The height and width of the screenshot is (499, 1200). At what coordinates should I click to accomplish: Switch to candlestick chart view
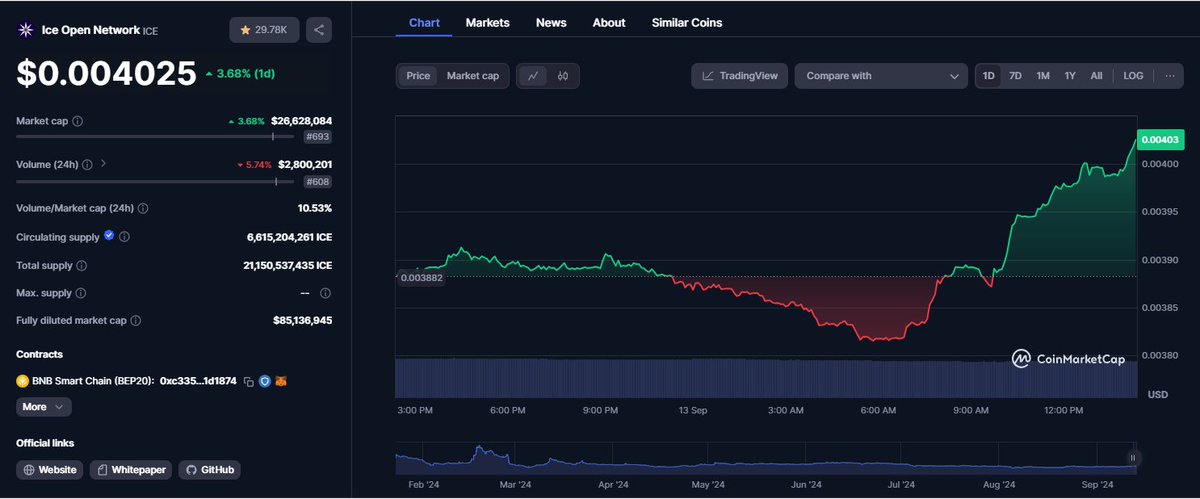coord(563,76)
